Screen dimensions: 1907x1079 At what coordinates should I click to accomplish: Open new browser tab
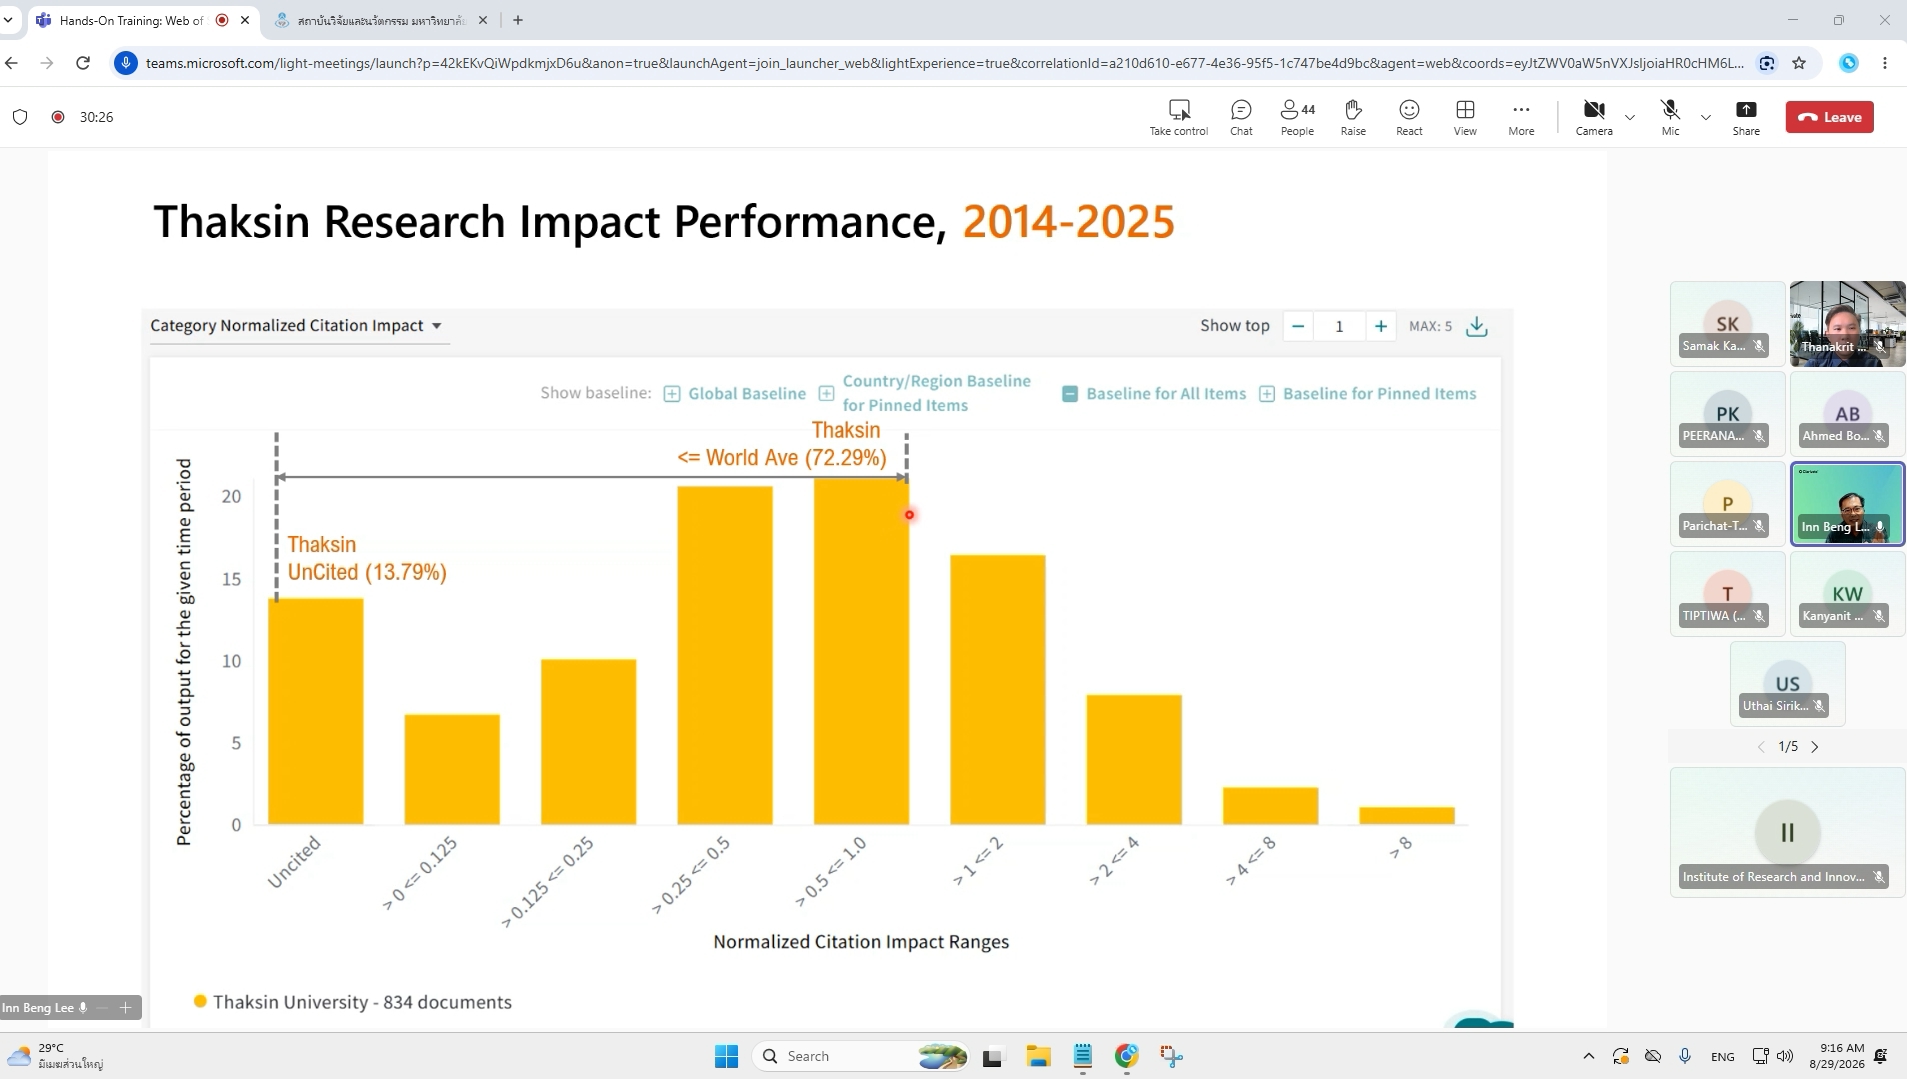[518, 20]
